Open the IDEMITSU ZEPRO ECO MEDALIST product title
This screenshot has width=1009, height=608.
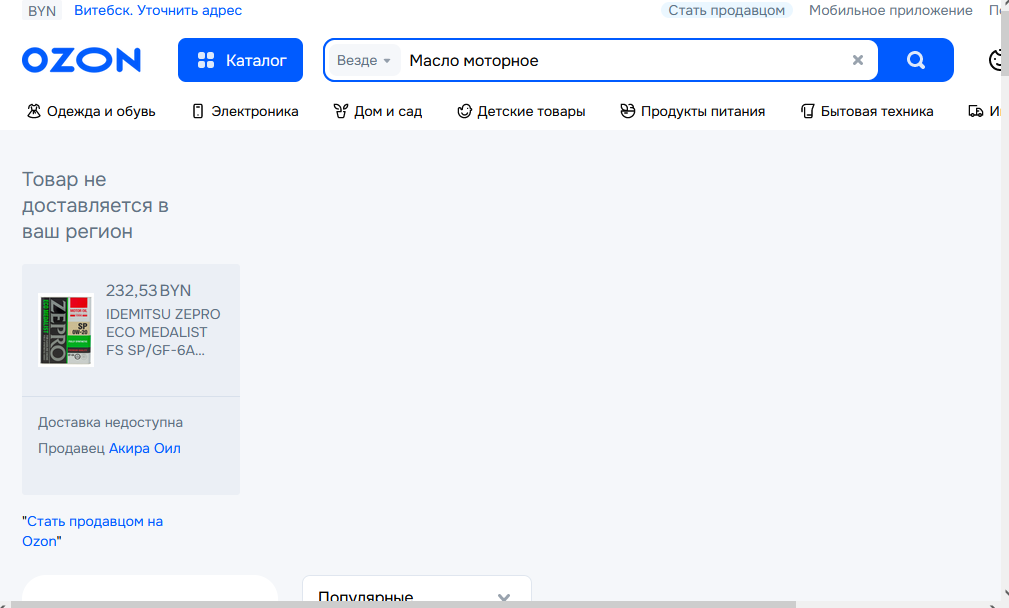163,332
